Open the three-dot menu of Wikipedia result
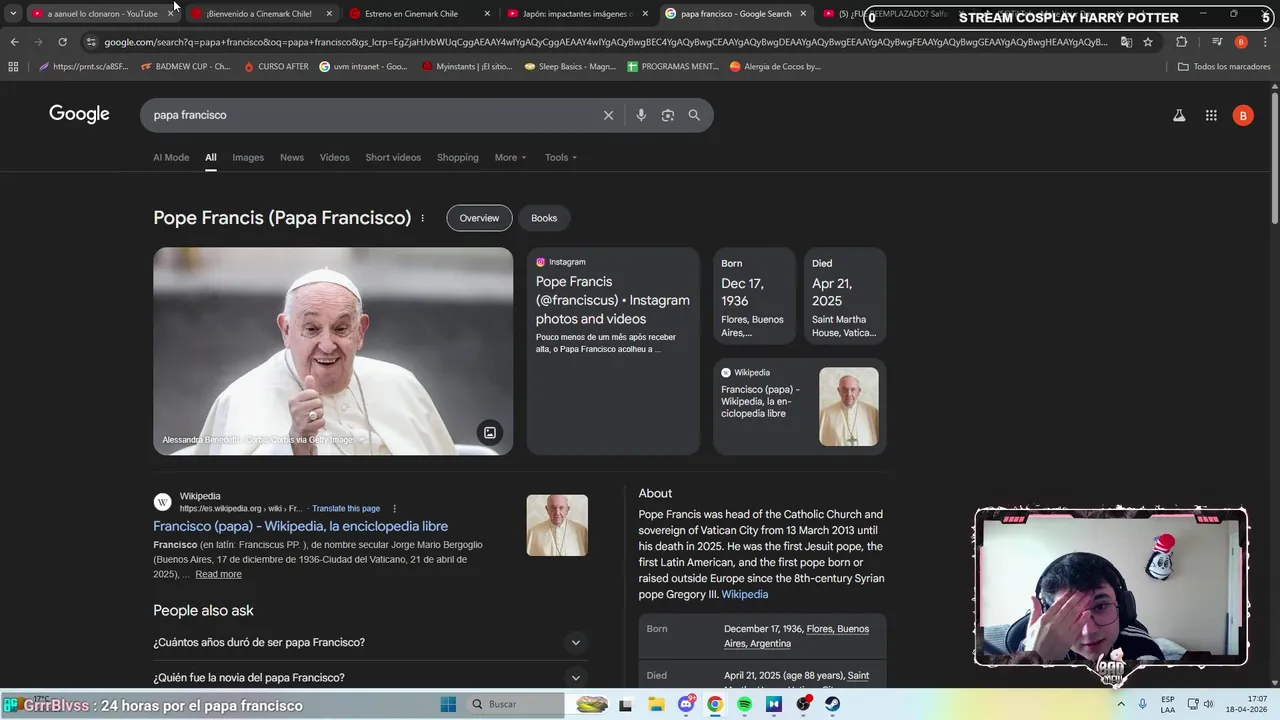The width and height of the screenshot is (1280, 720). pos(394,508)
